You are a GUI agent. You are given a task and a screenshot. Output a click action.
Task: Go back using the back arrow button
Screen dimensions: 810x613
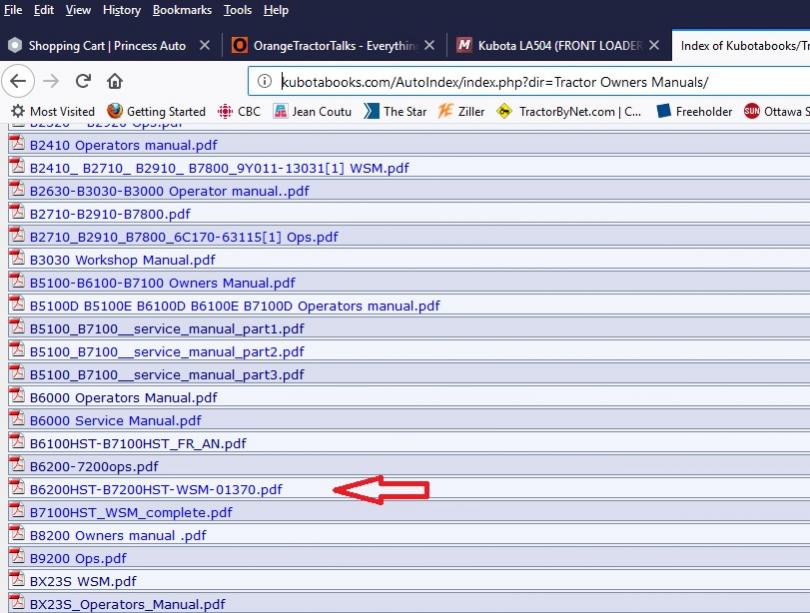point(18,81)
